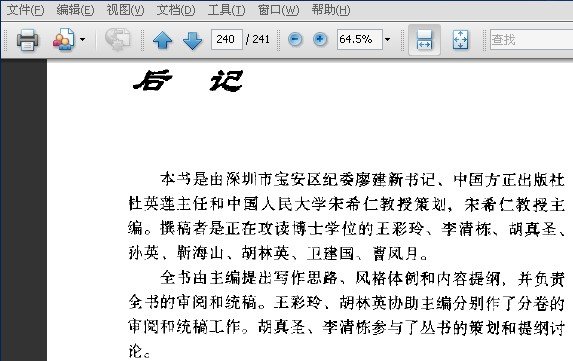Open the 文件(F) menu
This screenshot has height=361, width=573.
pos(26,10)
